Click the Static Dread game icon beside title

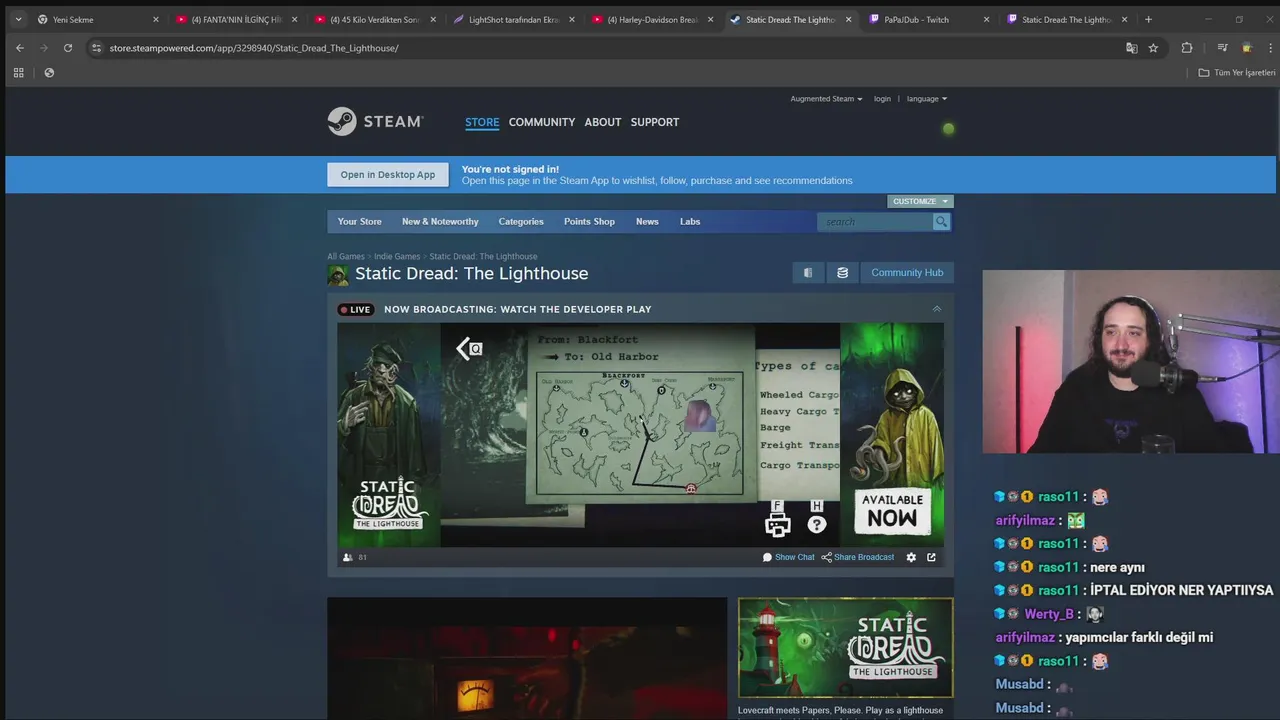pos(338,274)
